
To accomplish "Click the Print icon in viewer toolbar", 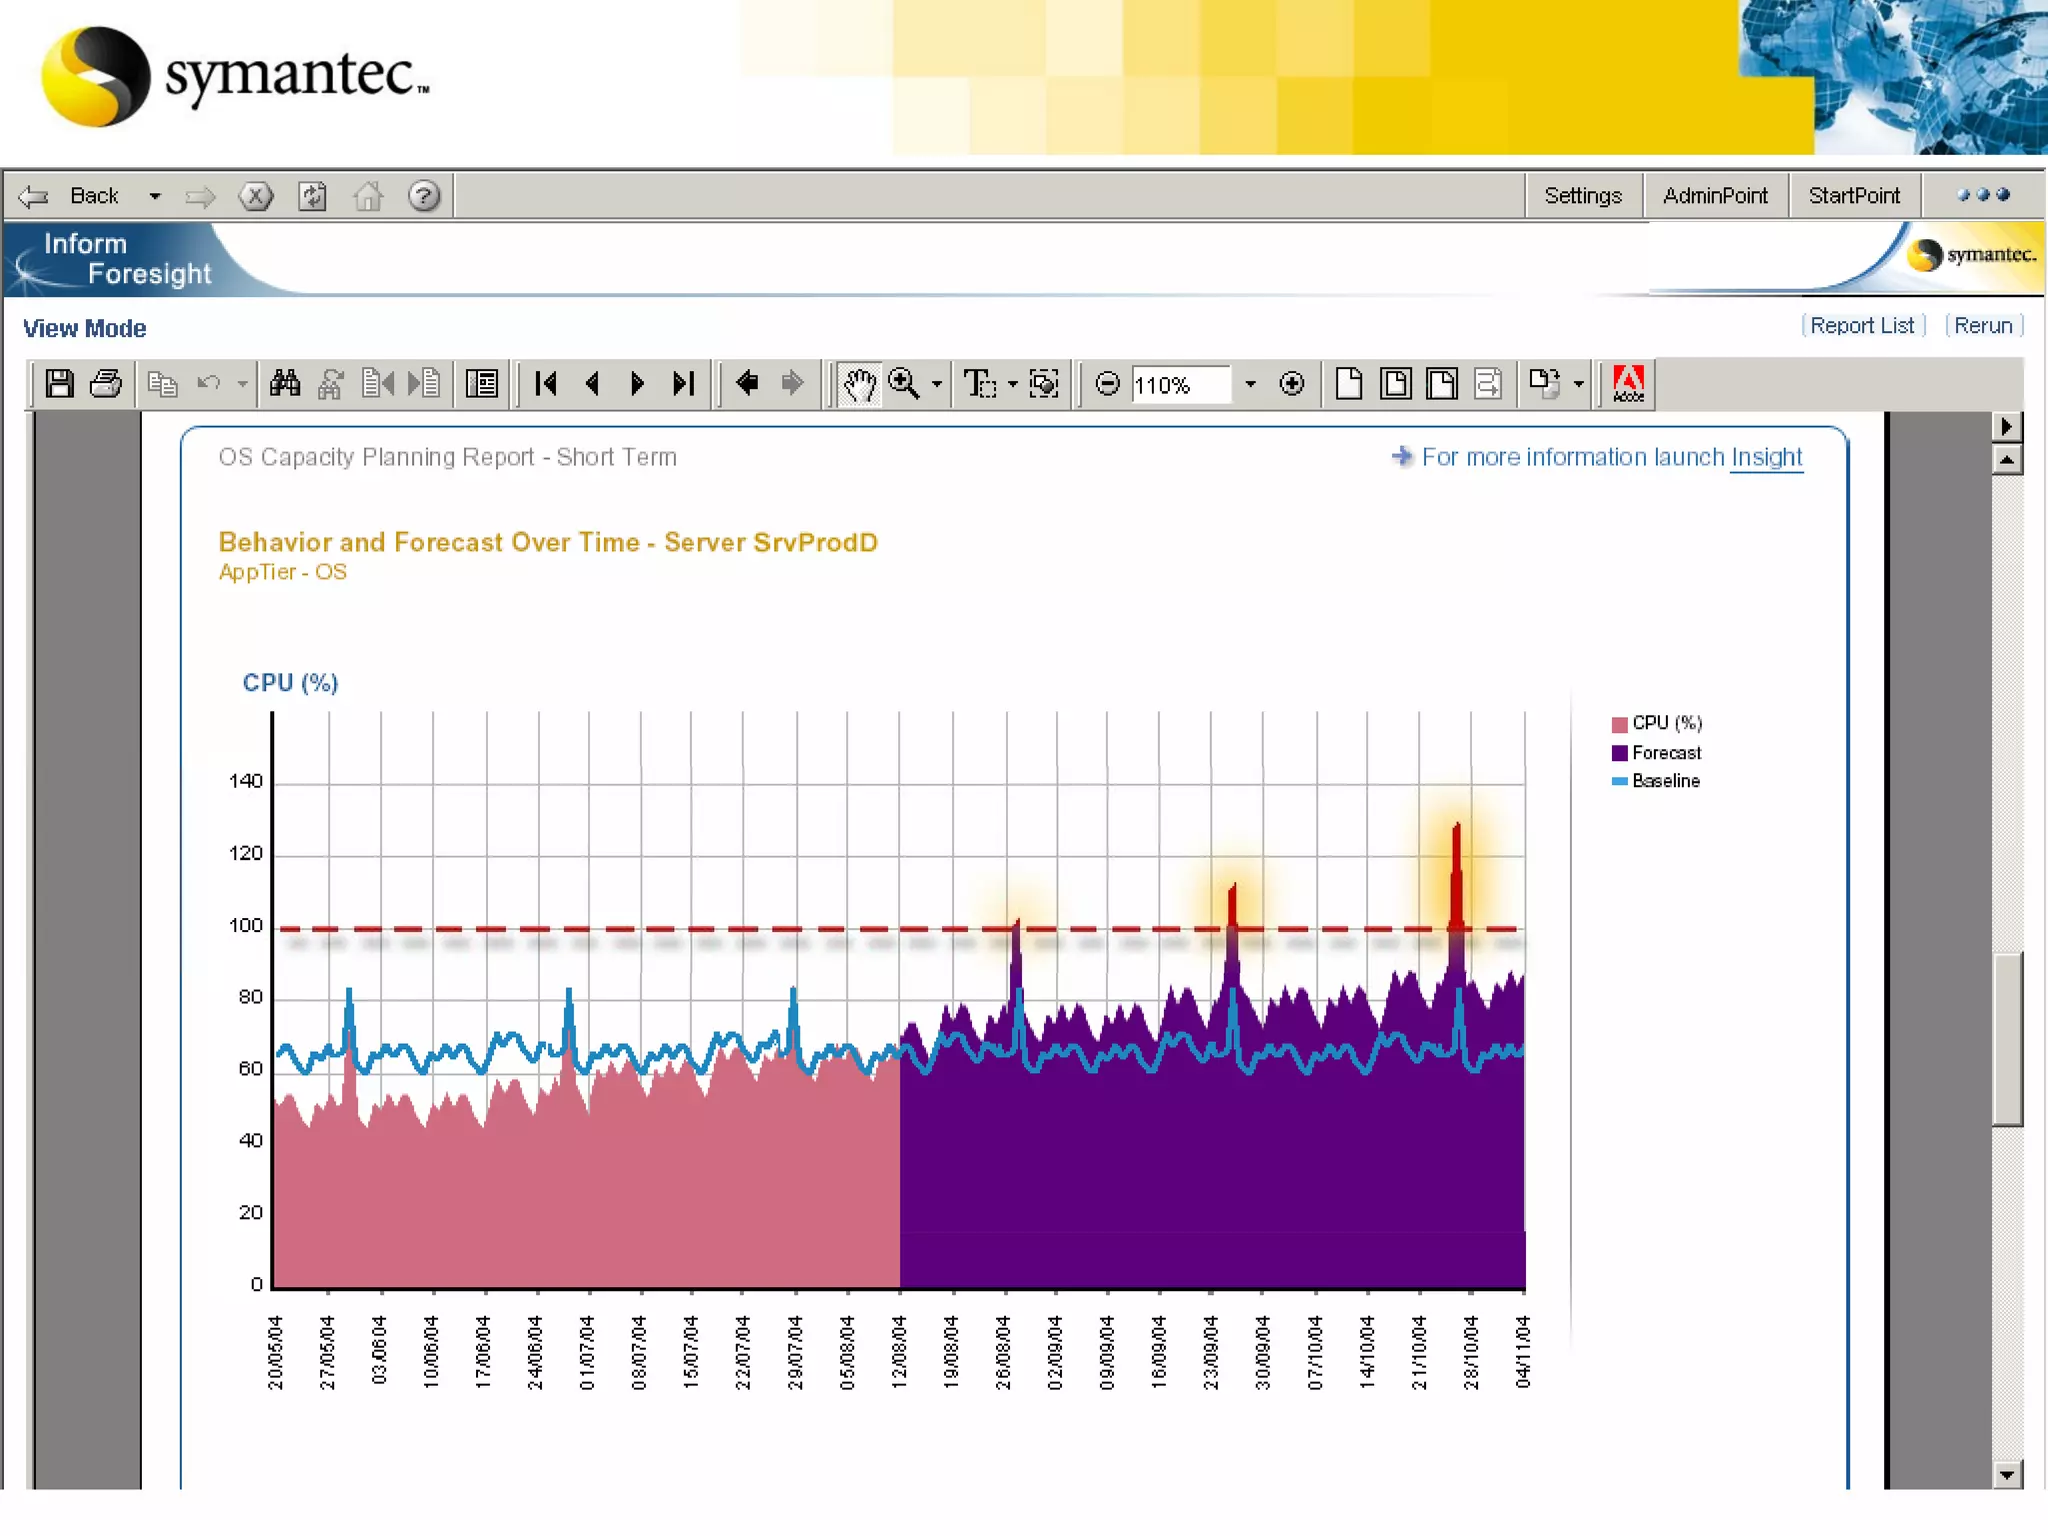I will coord(106,384).
